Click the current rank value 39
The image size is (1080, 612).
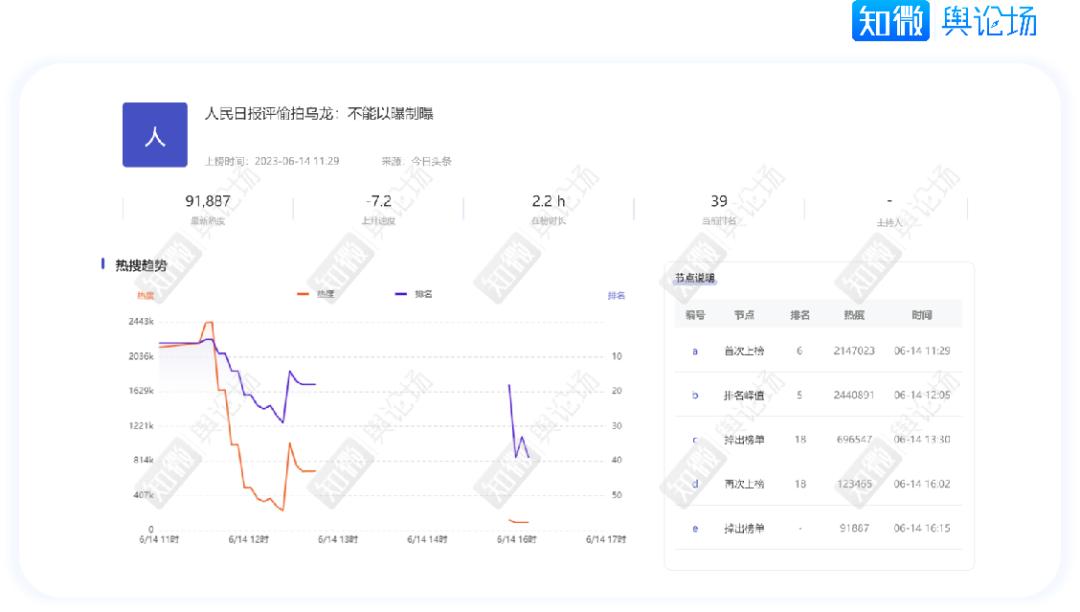[x=718, y=201]
